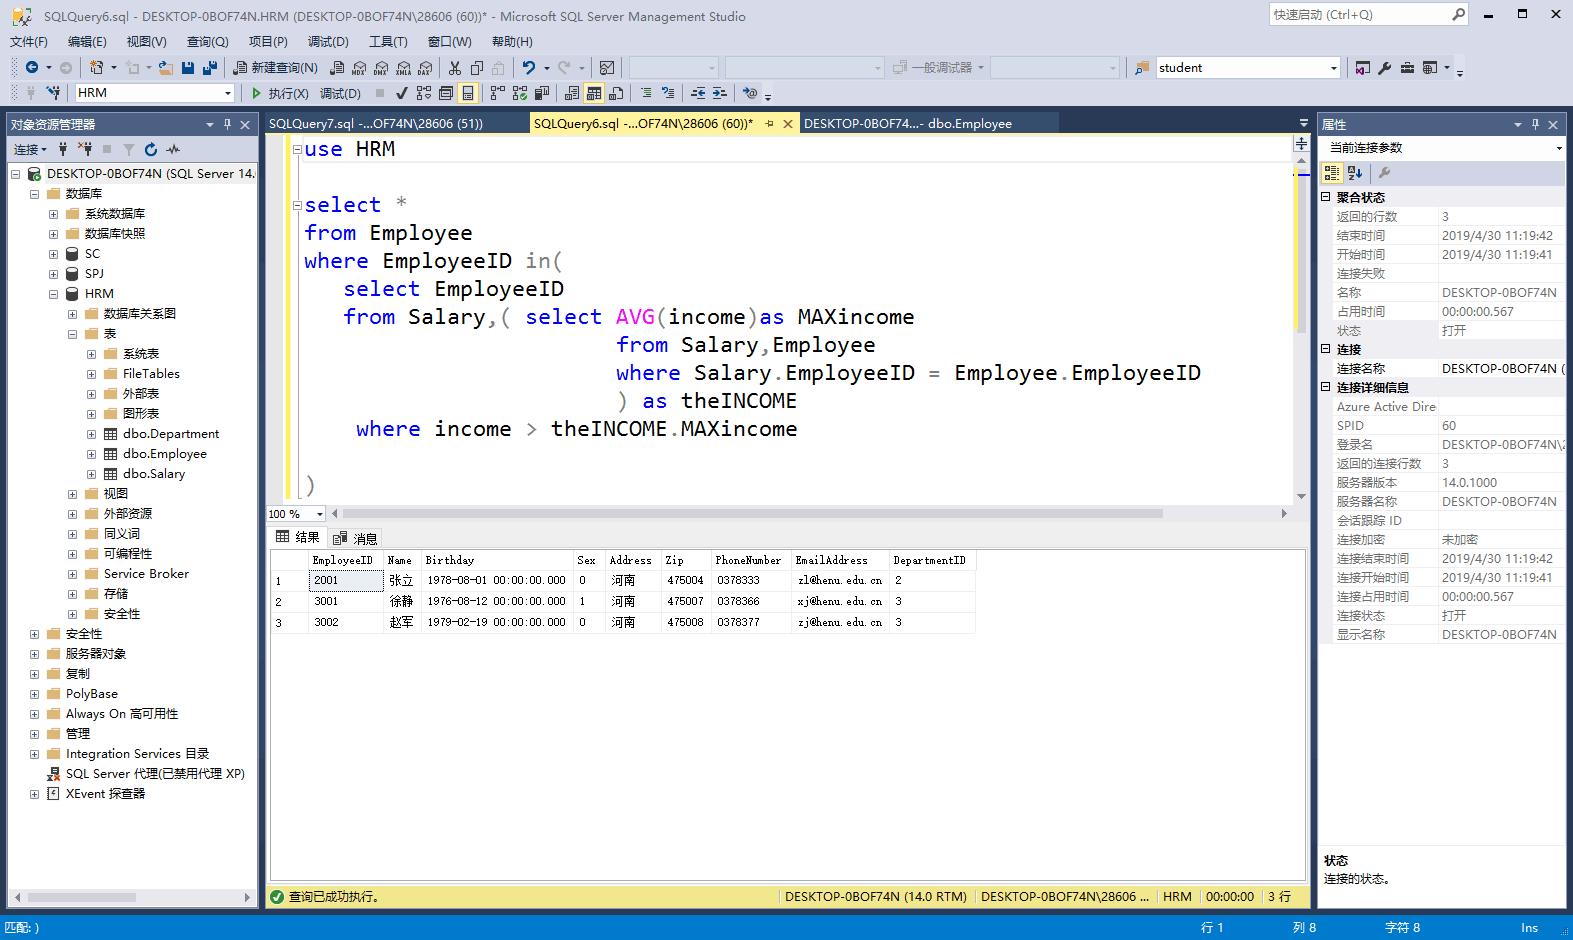Toggle results to file icon
The image size is (1573, 940).
point(616,93)
